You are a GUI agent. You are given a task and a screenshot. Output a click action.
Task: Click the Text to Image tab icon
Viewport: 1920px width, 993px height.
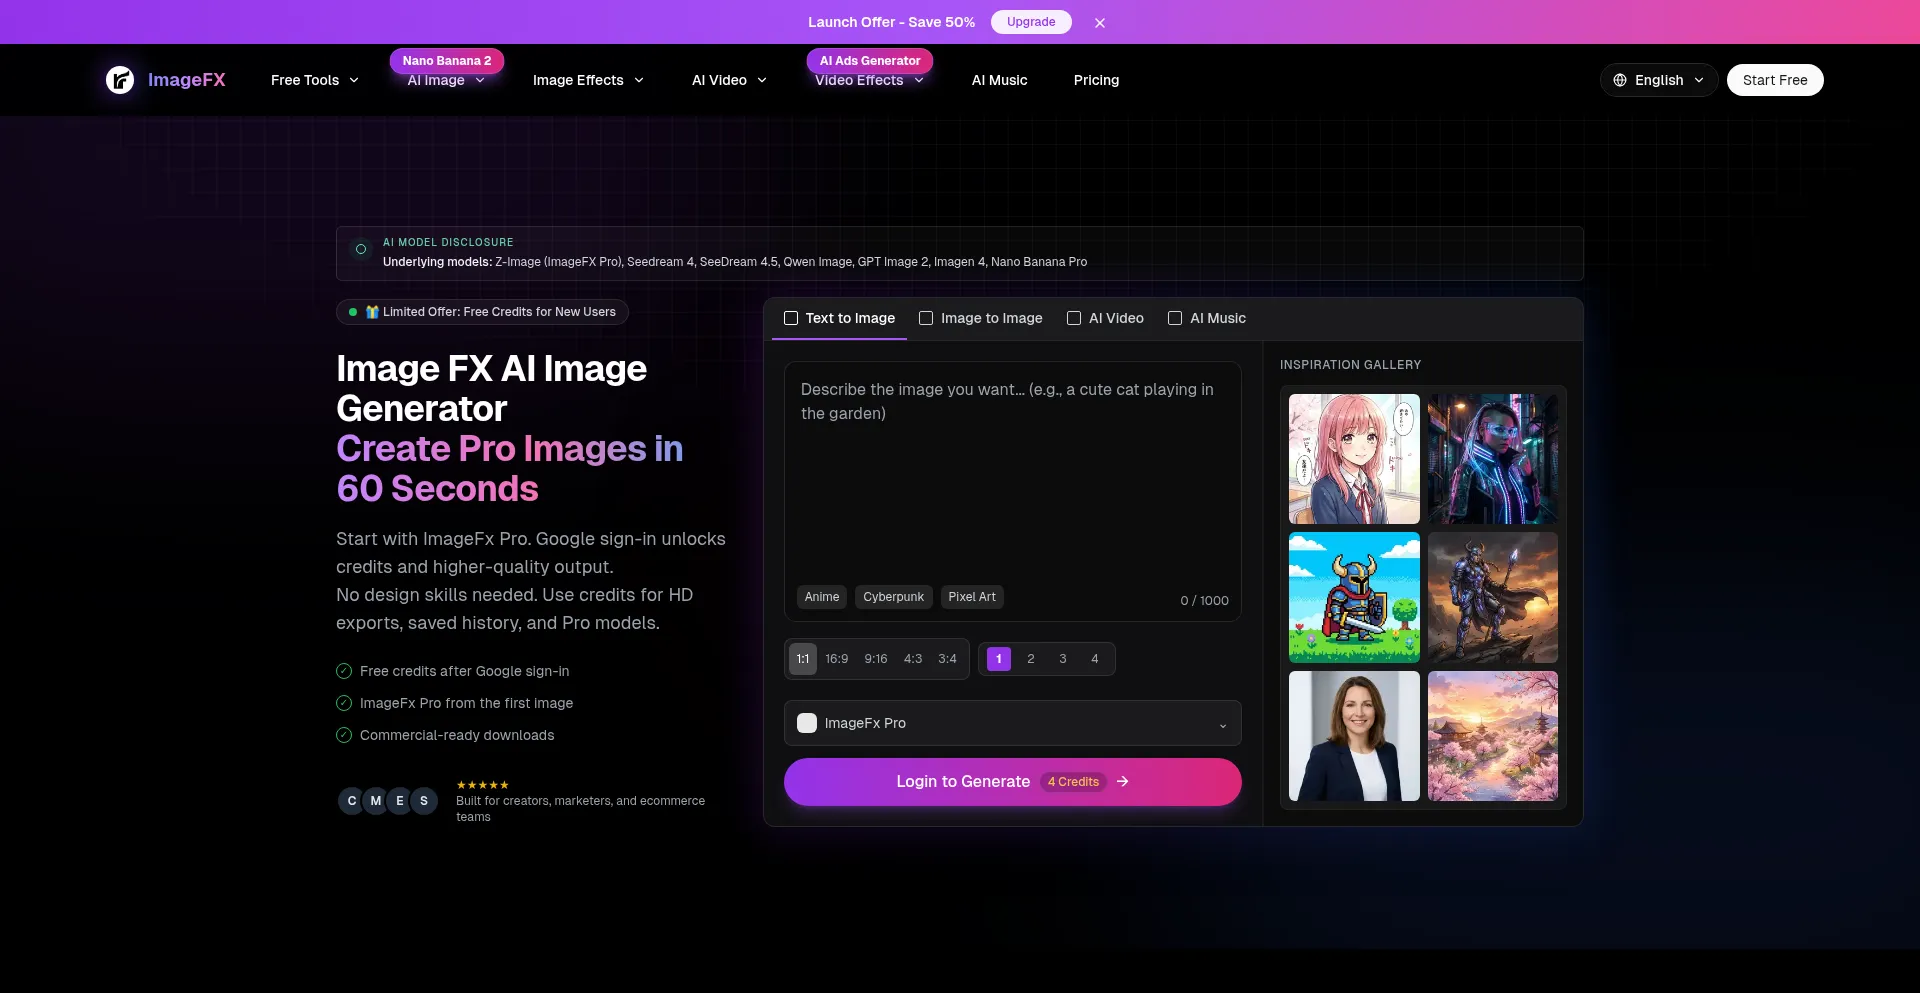point(791,318)
